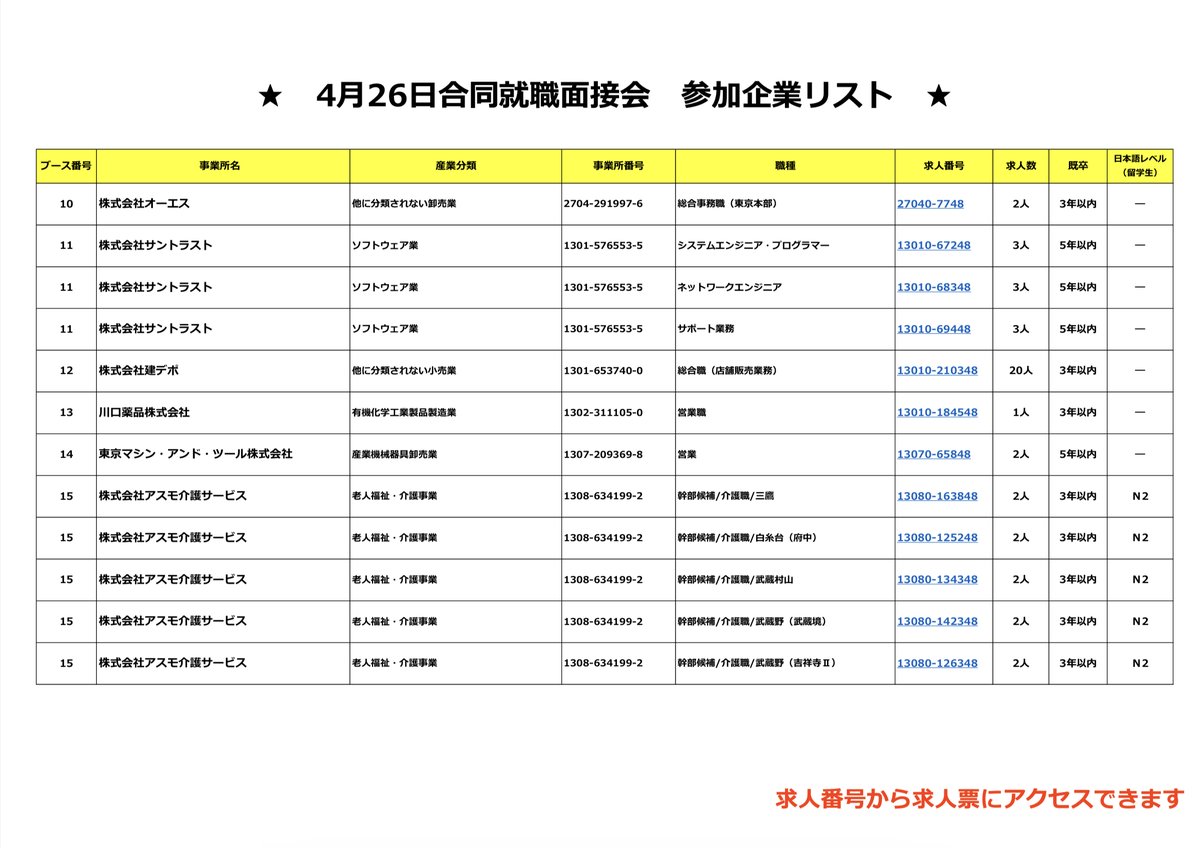This screenshot has height=848, width=1200.
Task: Click the 職種 column header
Action: coord(785,166)
